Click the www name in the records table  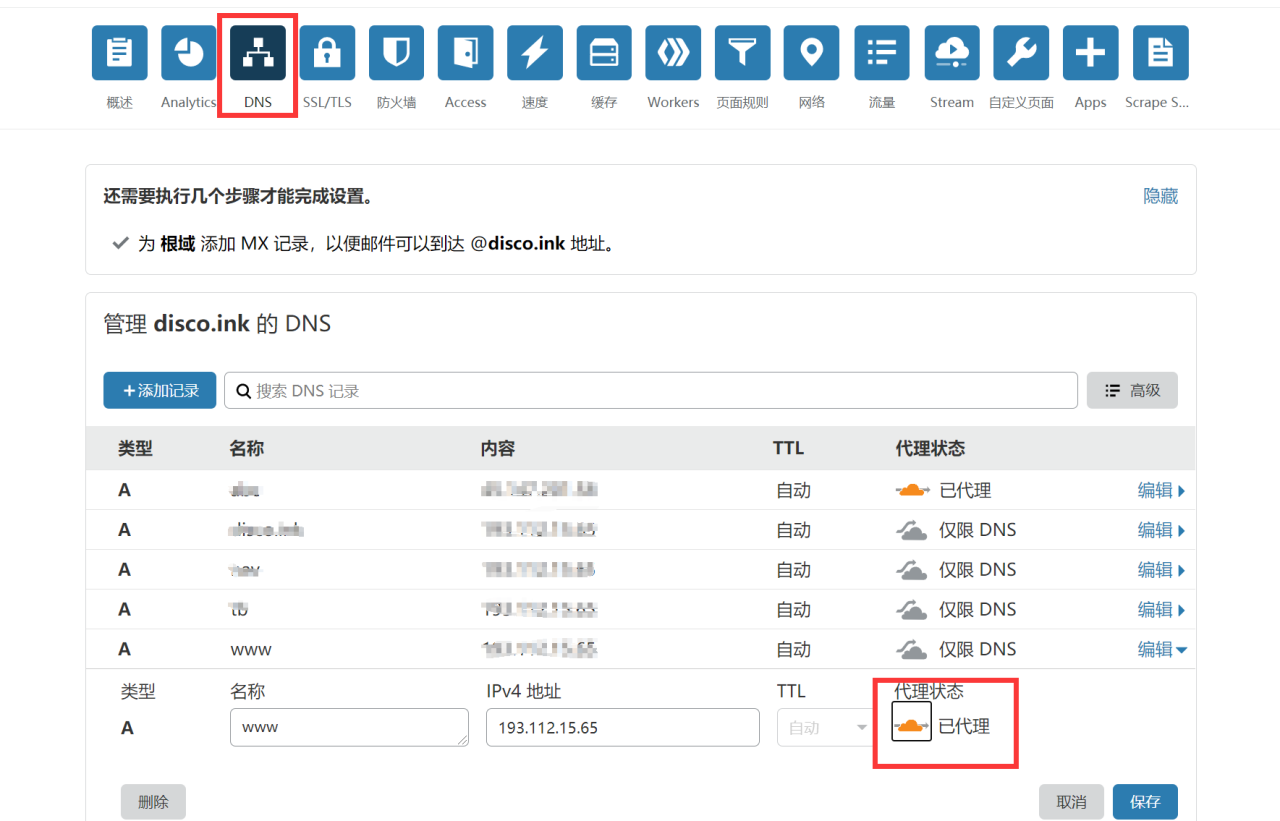[x=251, y=649]
